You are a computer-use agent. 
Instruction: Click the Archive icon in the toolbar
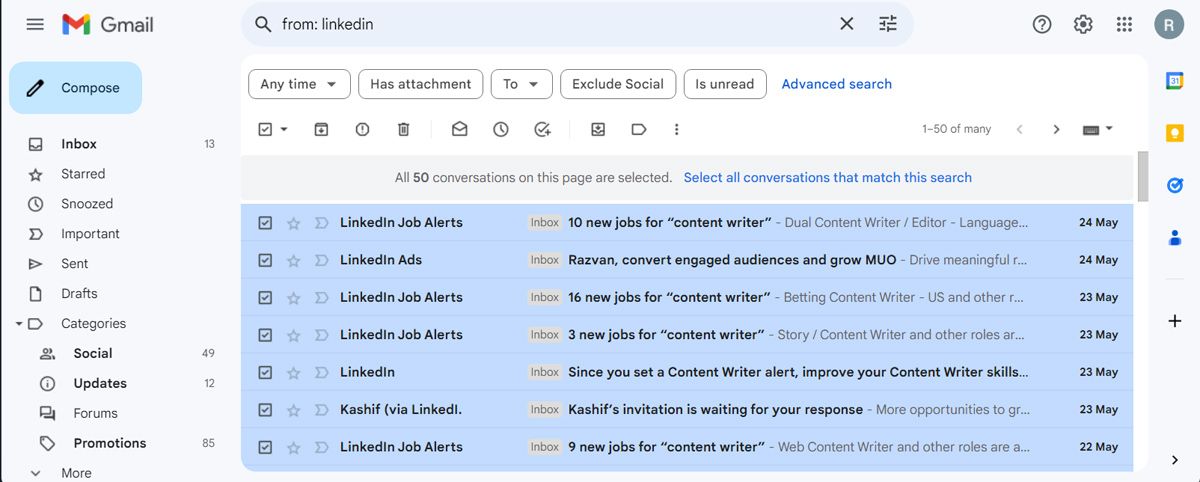(321, 129)
